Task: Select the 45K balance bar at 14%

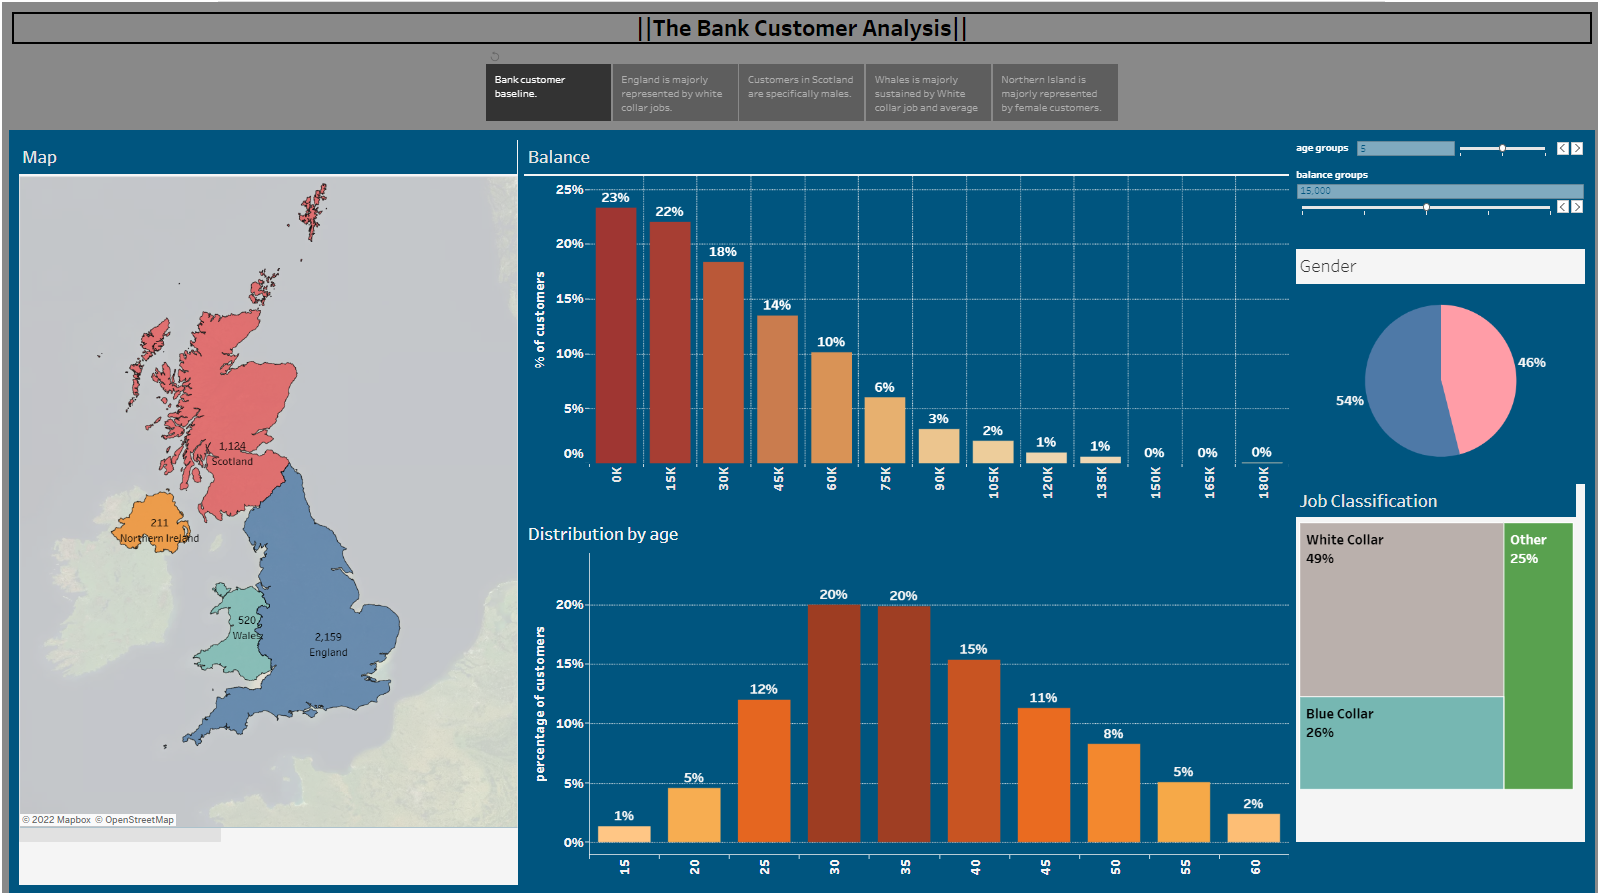Action: pos(777,389)
